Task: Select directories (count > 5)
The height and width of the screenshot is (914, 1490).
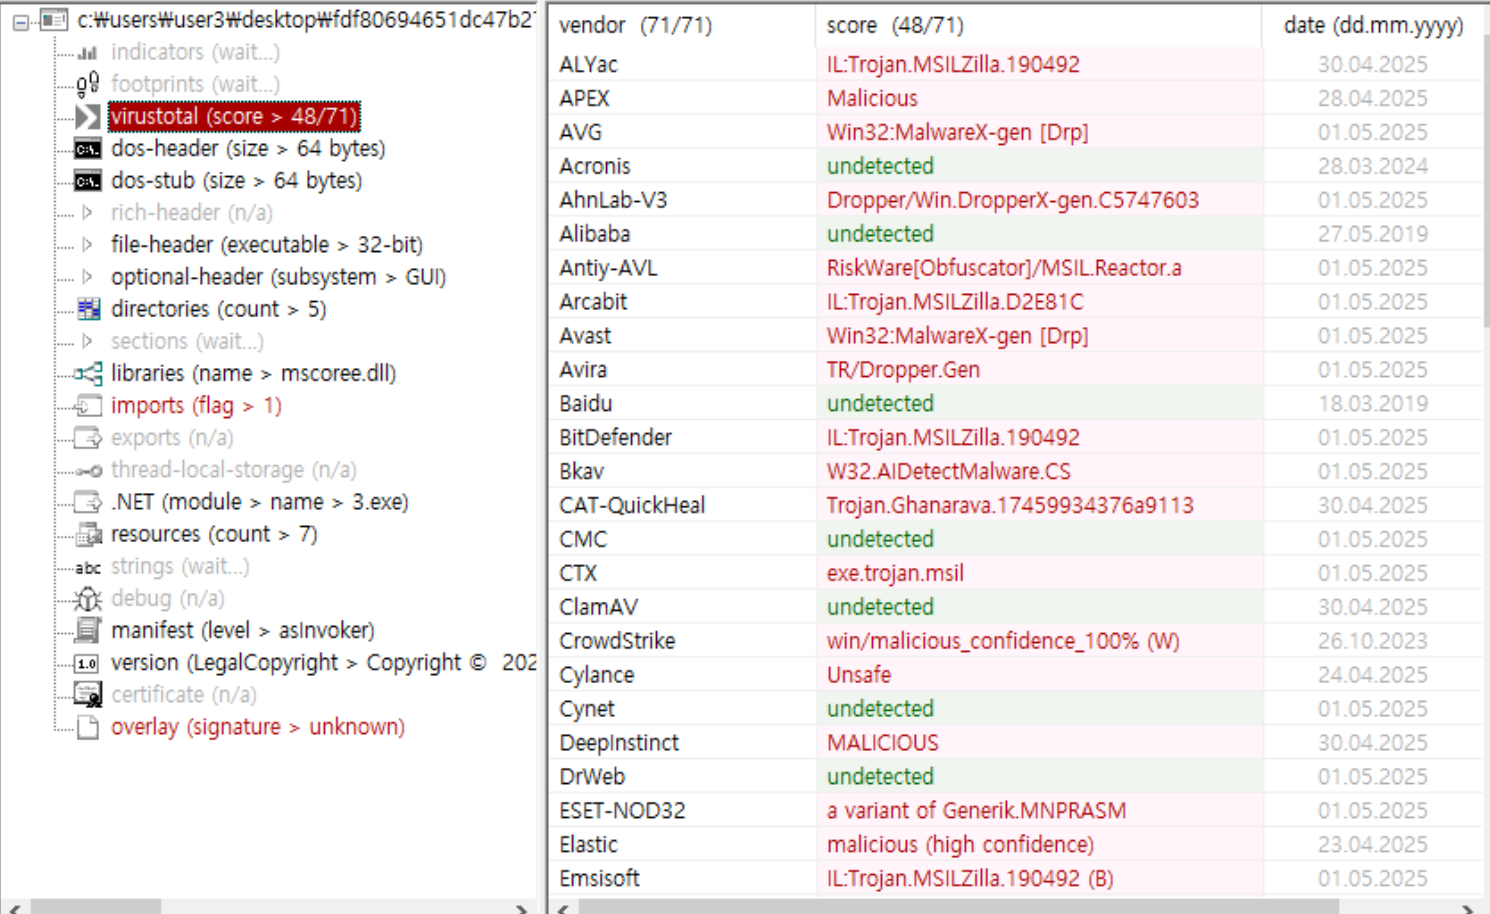Action: pyautogui.click(x=218, y=309)
